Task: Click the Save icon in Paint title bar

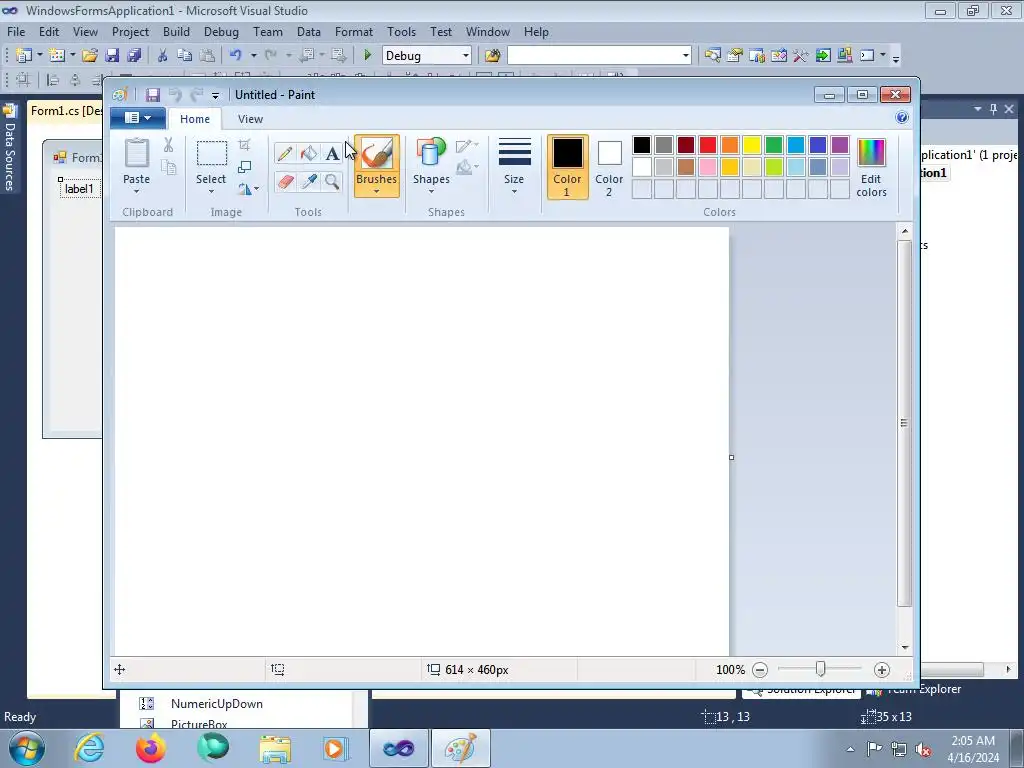Action: pyautogui.click(x=153, y=95)
